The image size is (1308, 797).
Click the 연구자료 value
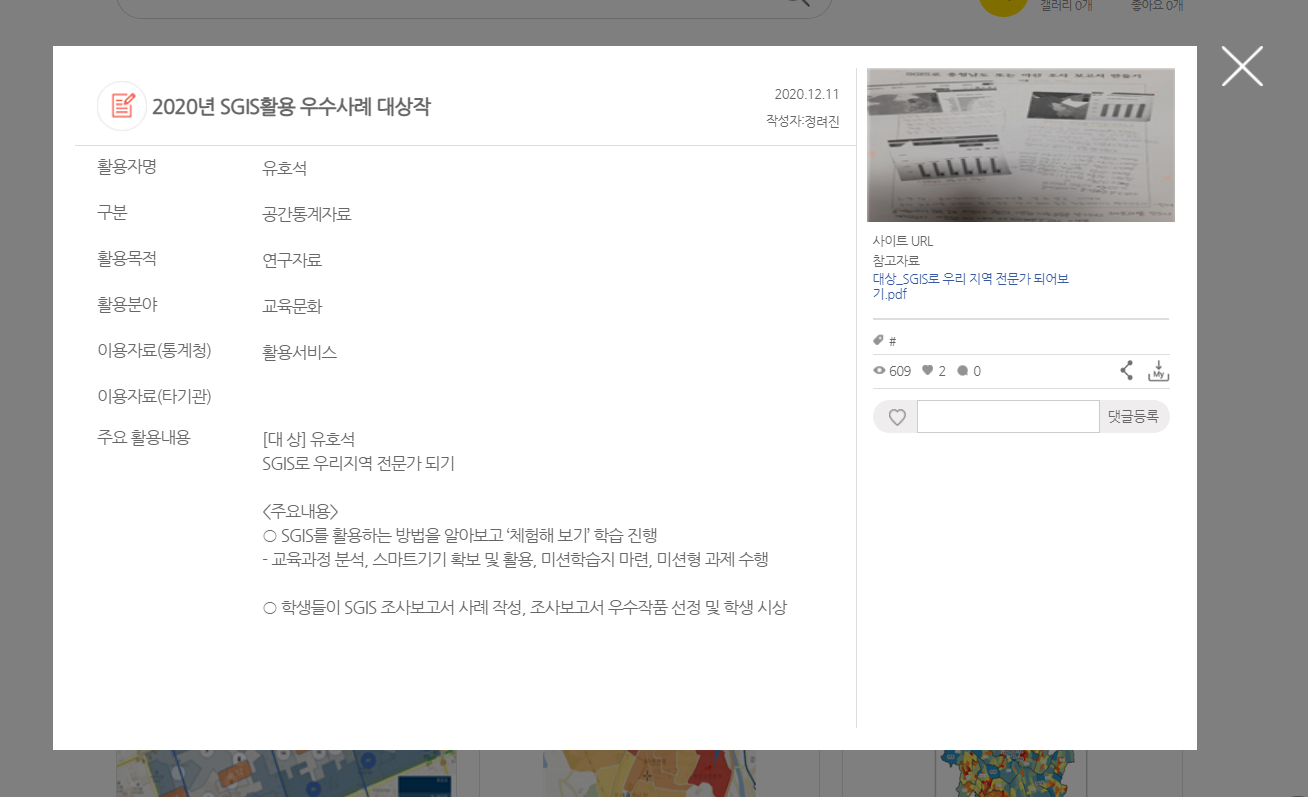tap(292, 260)
